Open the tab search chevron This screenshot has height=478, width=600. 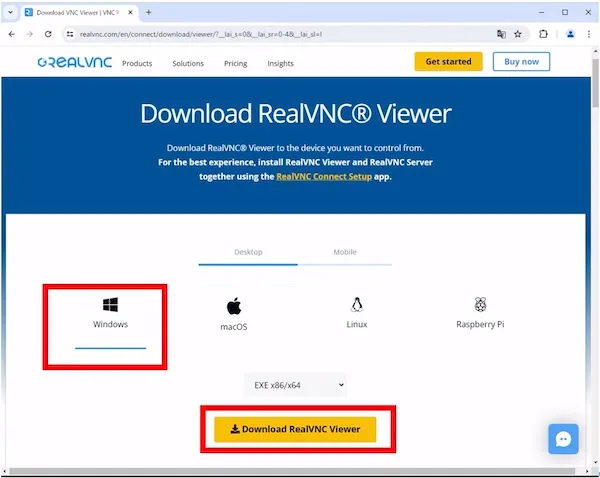click(10, 12)
